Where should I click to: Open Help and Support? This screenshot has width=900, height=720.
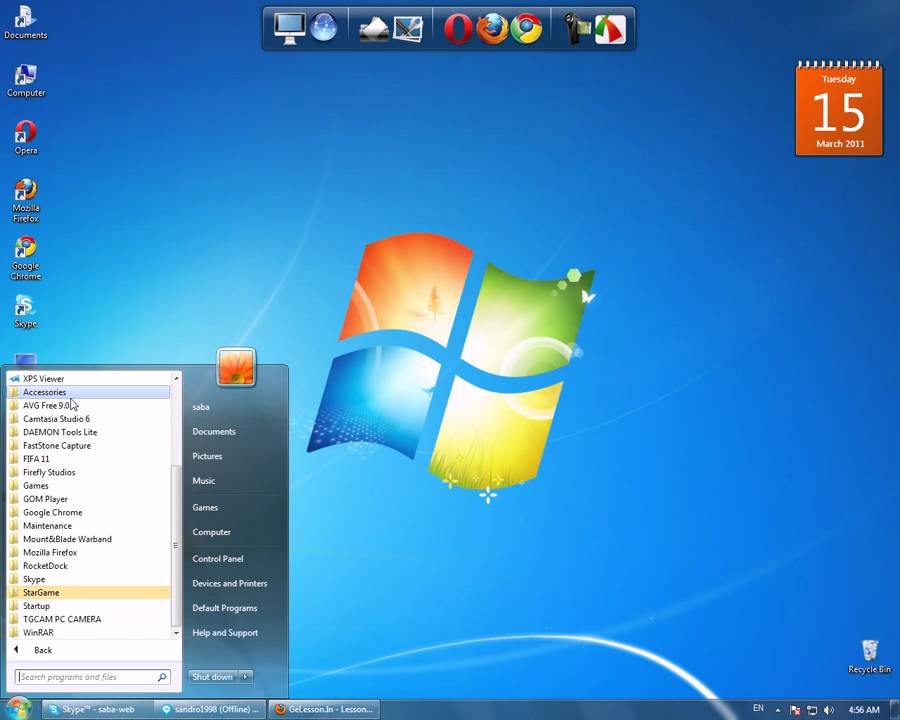(225, 633)
